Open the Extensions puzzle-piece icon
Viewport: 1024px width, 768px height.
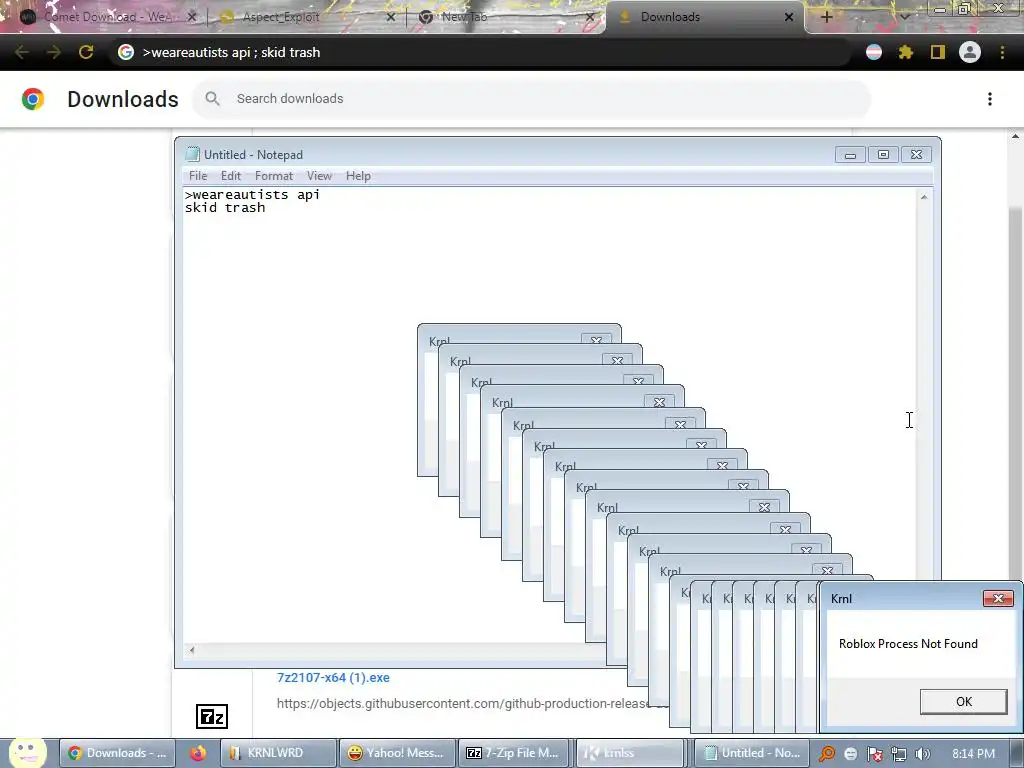pyautogui.click(x=905, y=52)
